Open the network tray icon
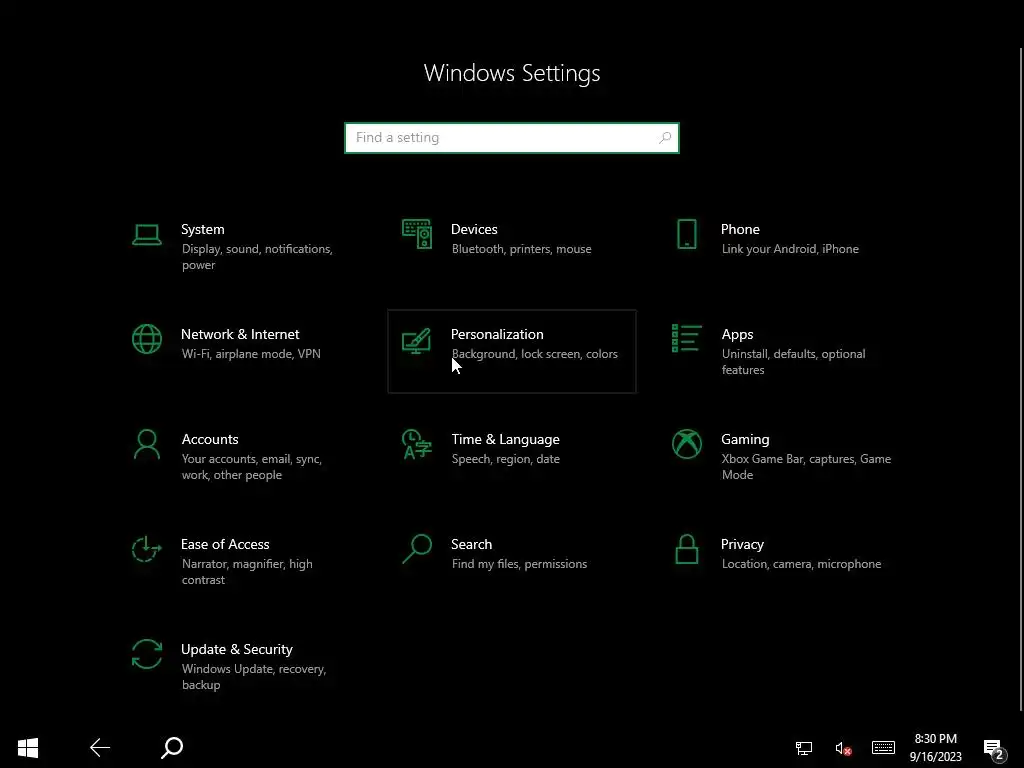1024x768 pixels. [x=804, y=748]
